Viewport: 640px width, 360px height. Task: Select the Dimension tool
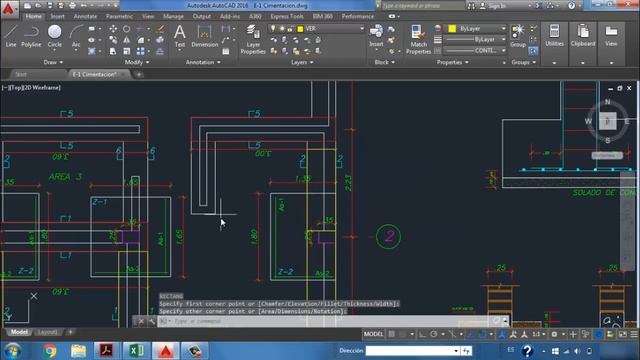[204, 36]
